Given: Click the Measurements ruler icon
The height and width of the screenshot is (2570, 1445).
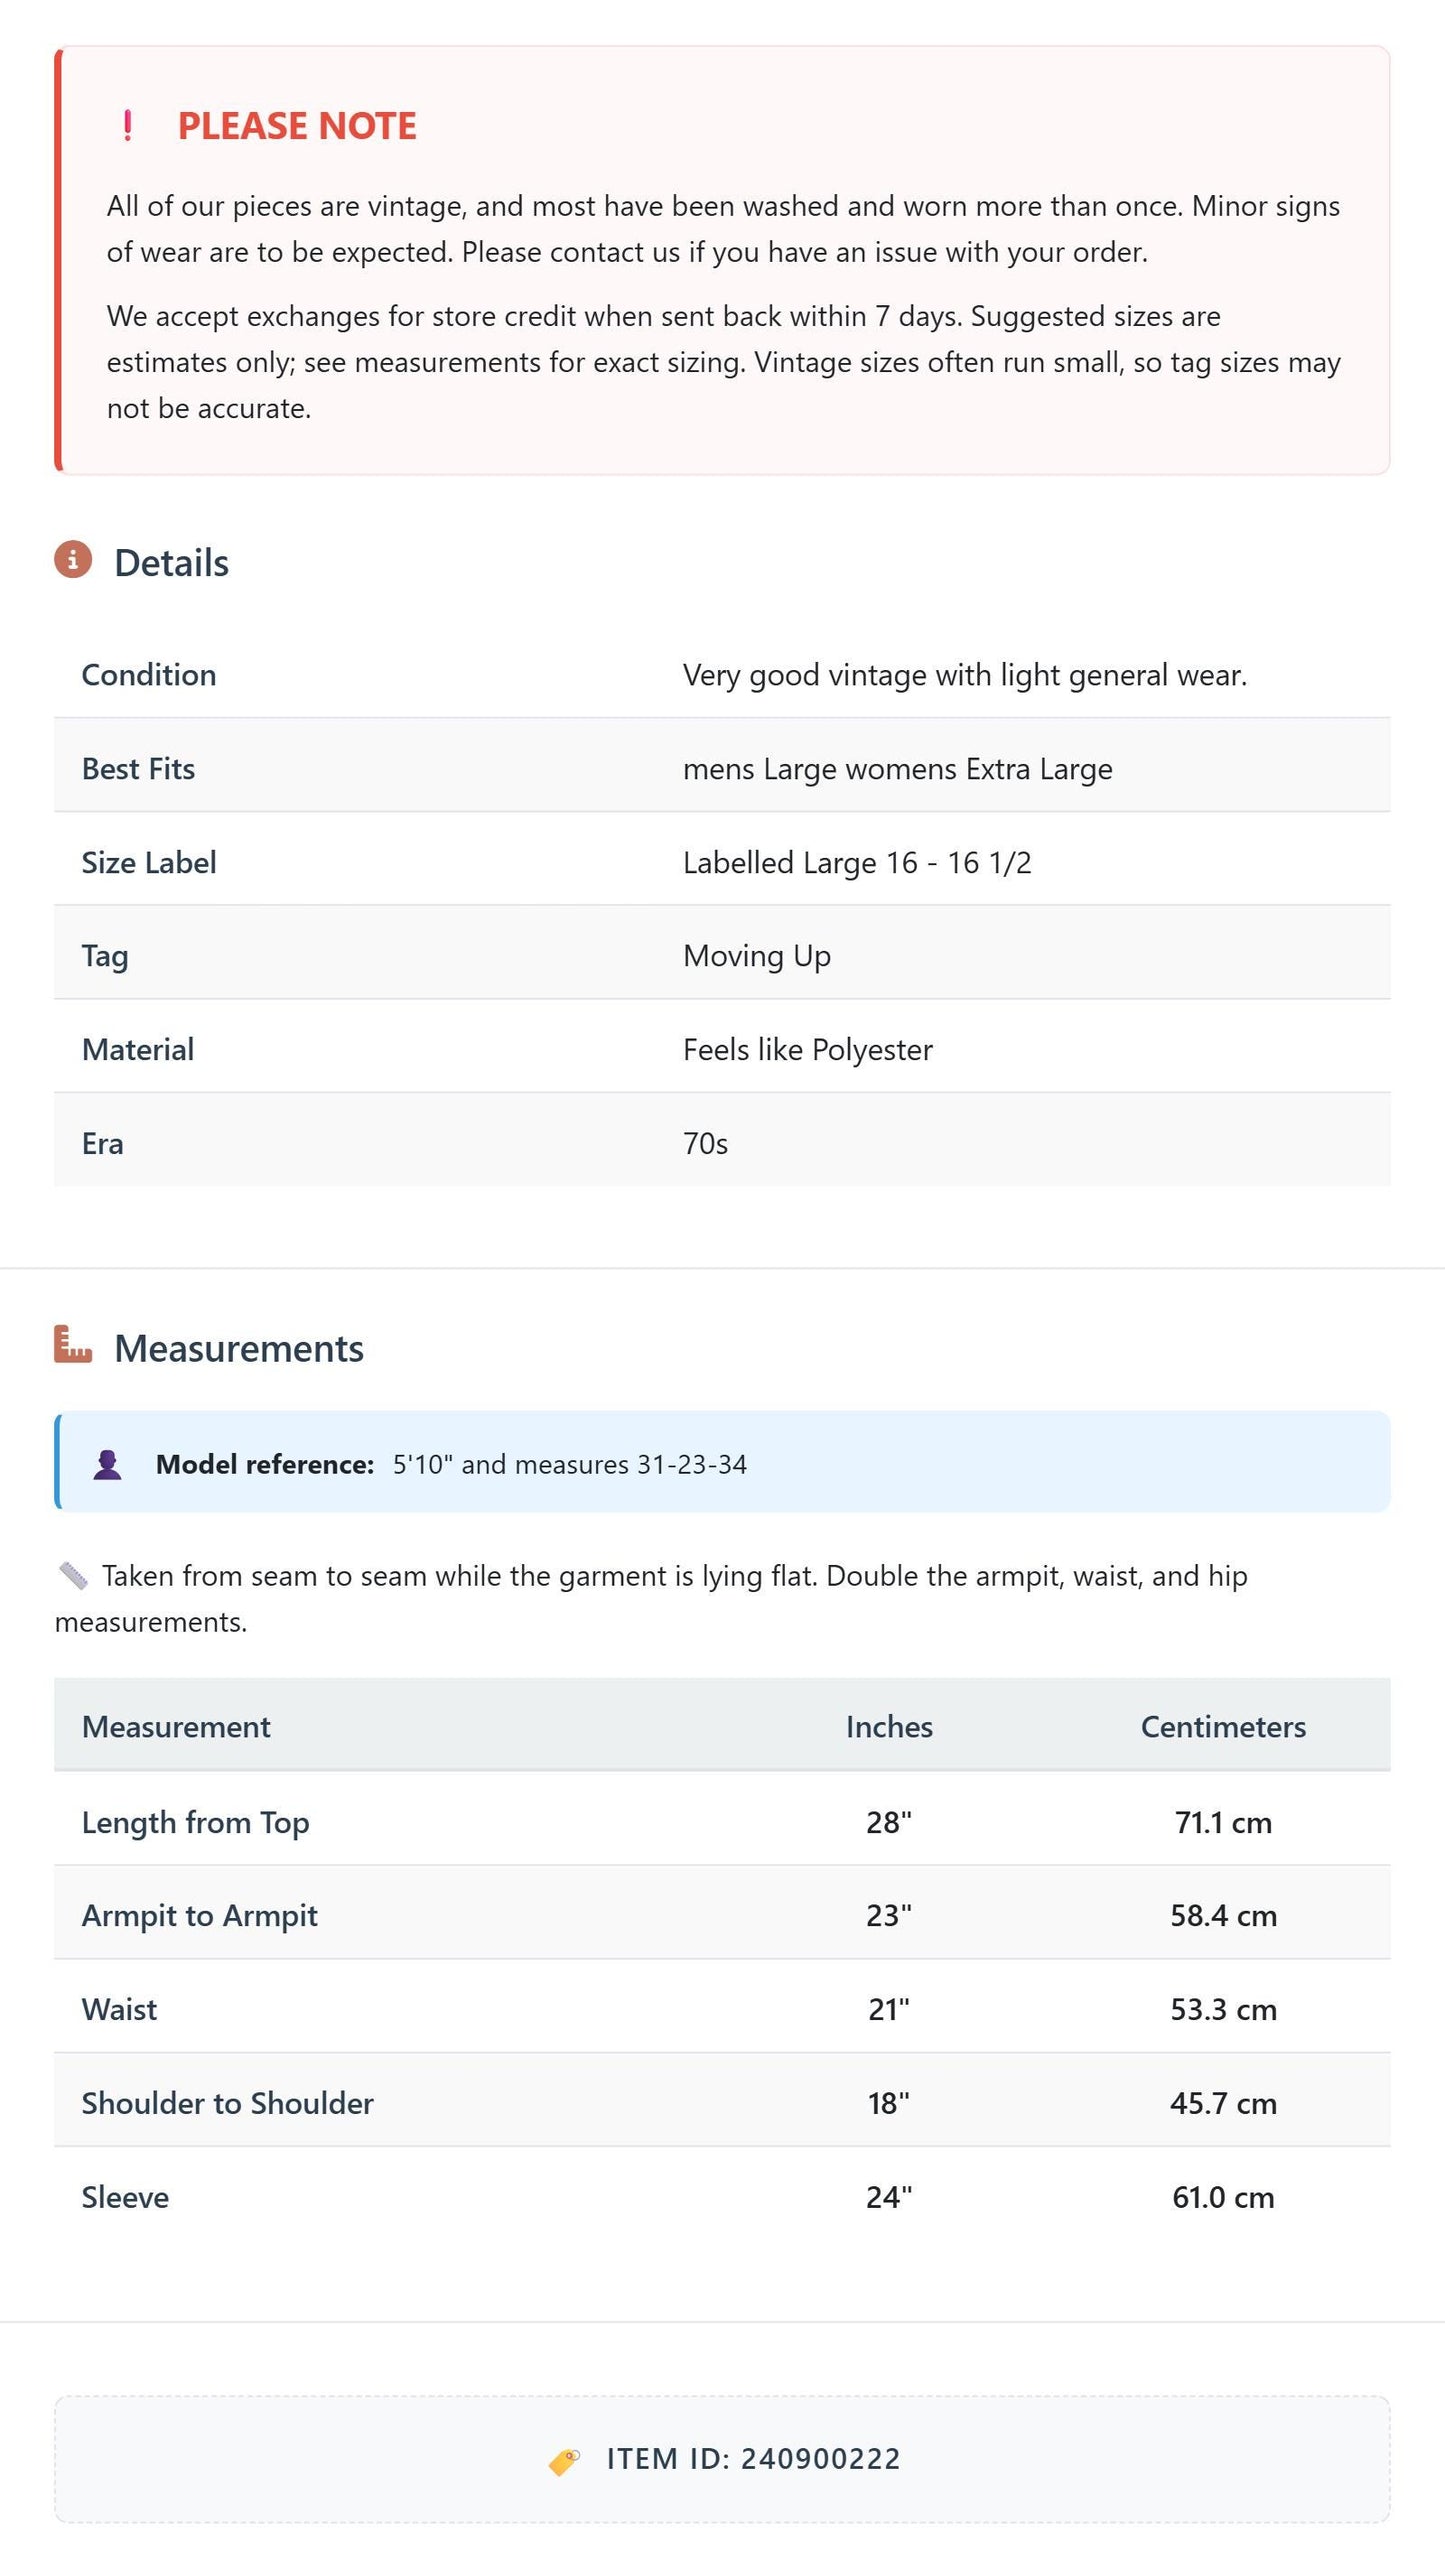Looking at the screenshot, I should (73, 1344).
